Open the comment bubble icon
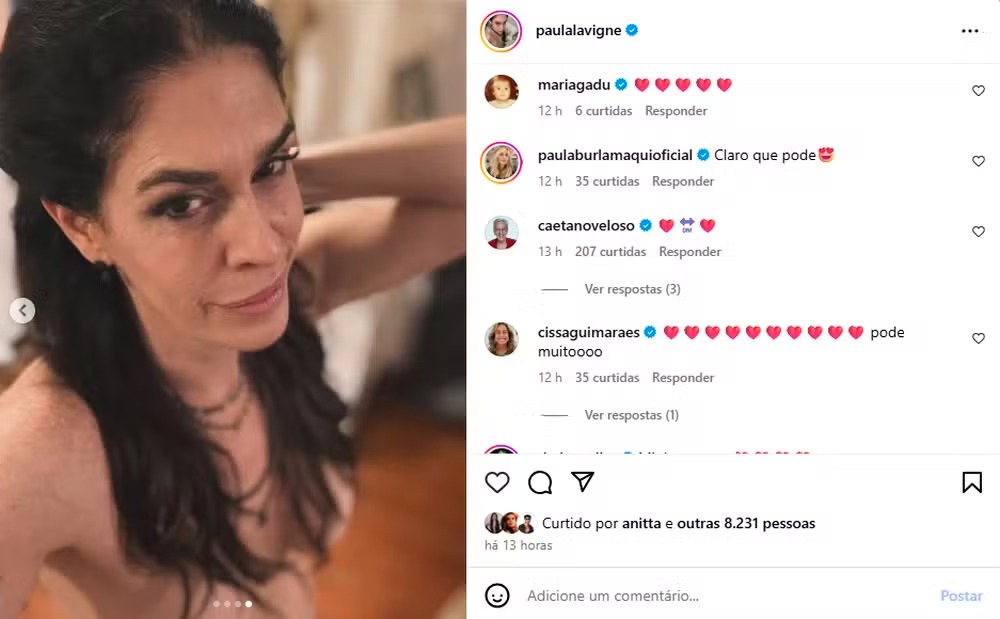The height and width of the screenshot is (619, 1000). [540, 483]
